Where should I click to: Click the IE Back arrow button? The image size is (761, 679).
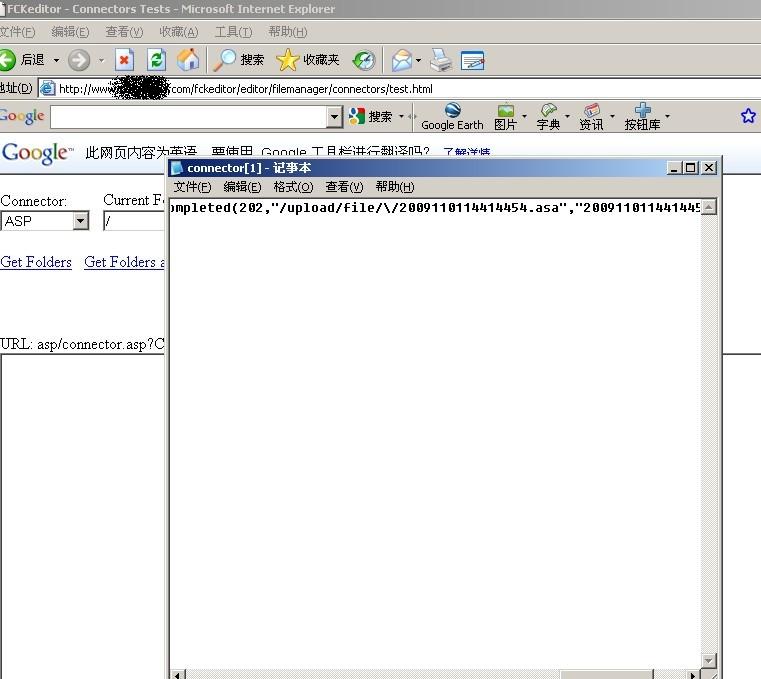point(8,60)
